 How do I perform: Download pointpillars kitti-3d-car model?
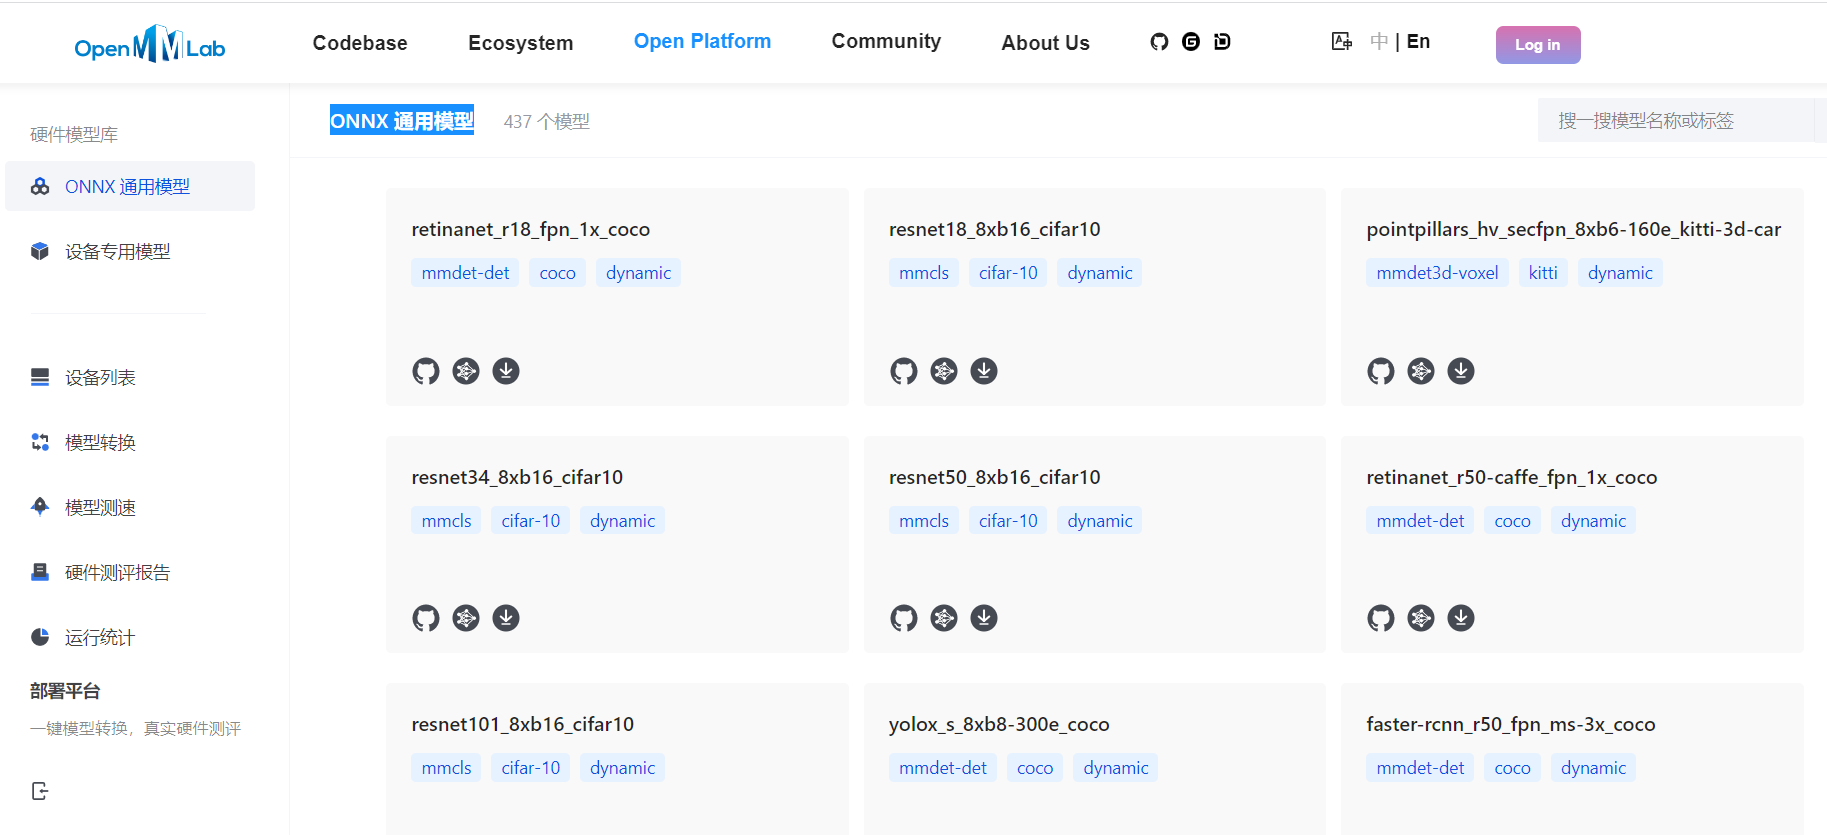click(x=1461, y=371)
